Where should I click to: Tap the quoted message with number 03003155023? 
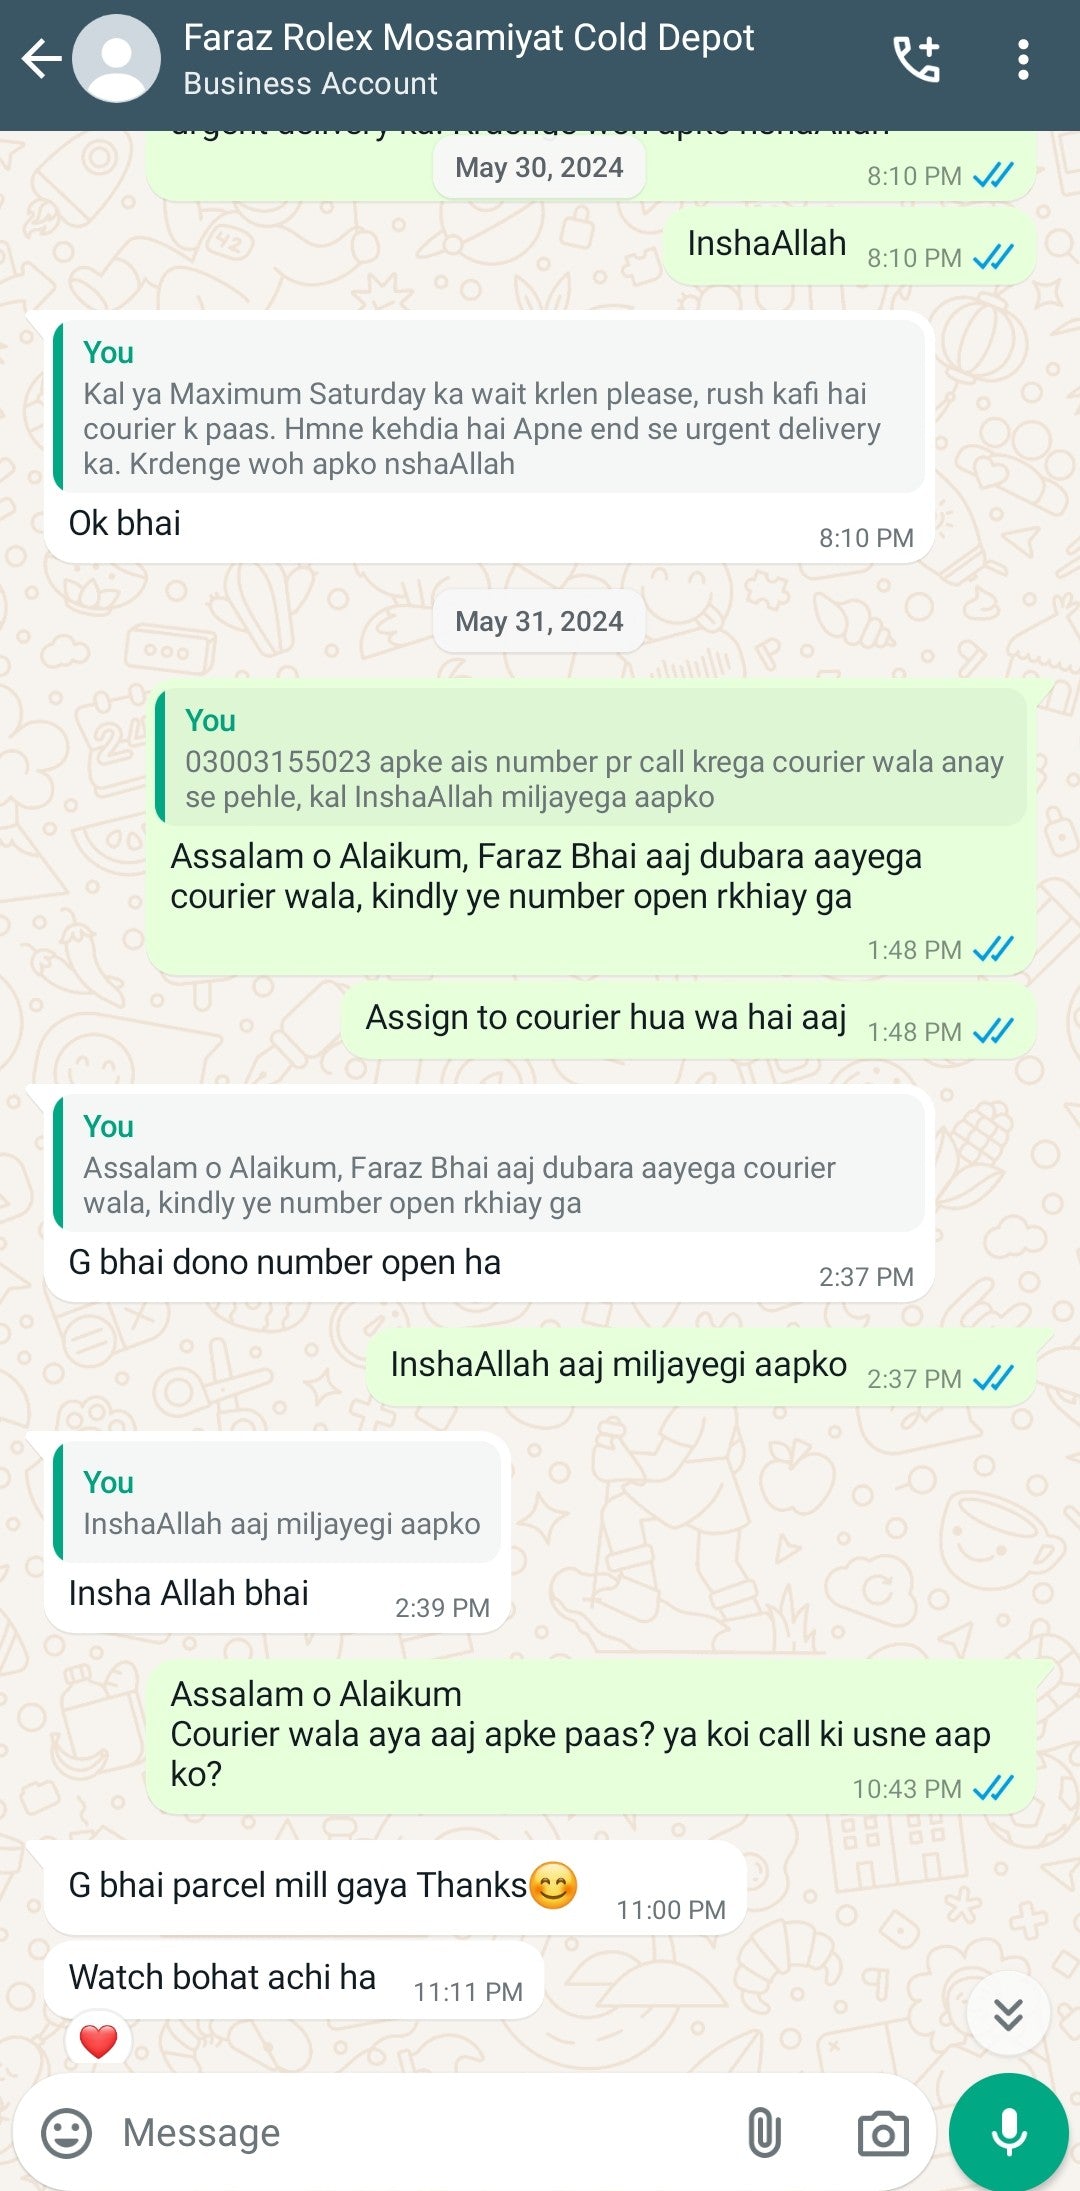[591, 757]
